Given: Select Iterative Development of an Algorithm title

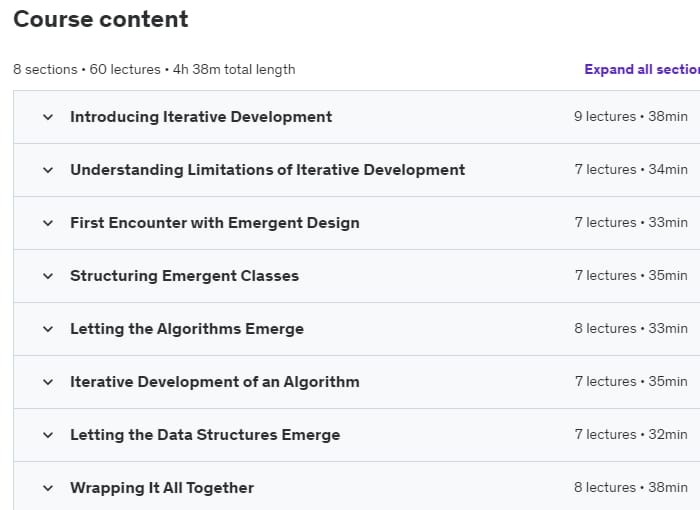Looking at the screenshot, I should pos(215,382).
